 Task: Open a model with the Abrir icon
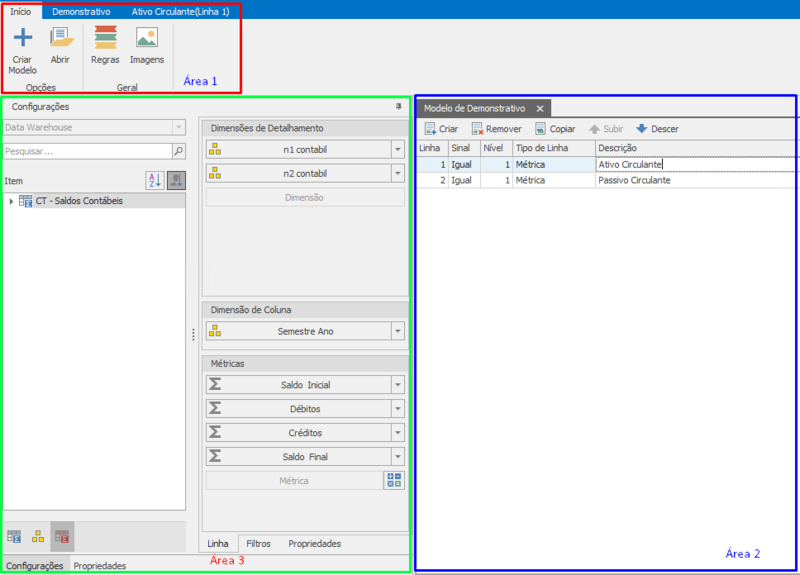pos(61,38)
